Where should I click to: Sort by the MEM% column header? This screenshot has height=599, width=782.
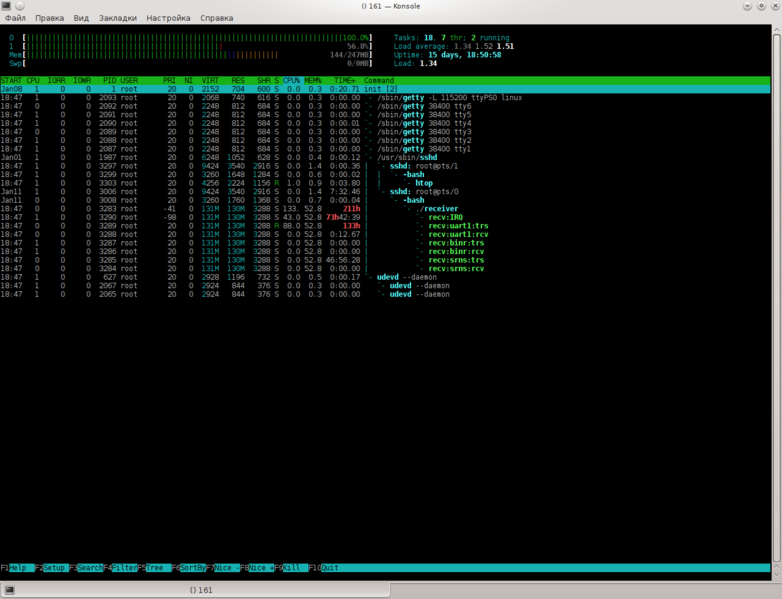pos(313,80)
